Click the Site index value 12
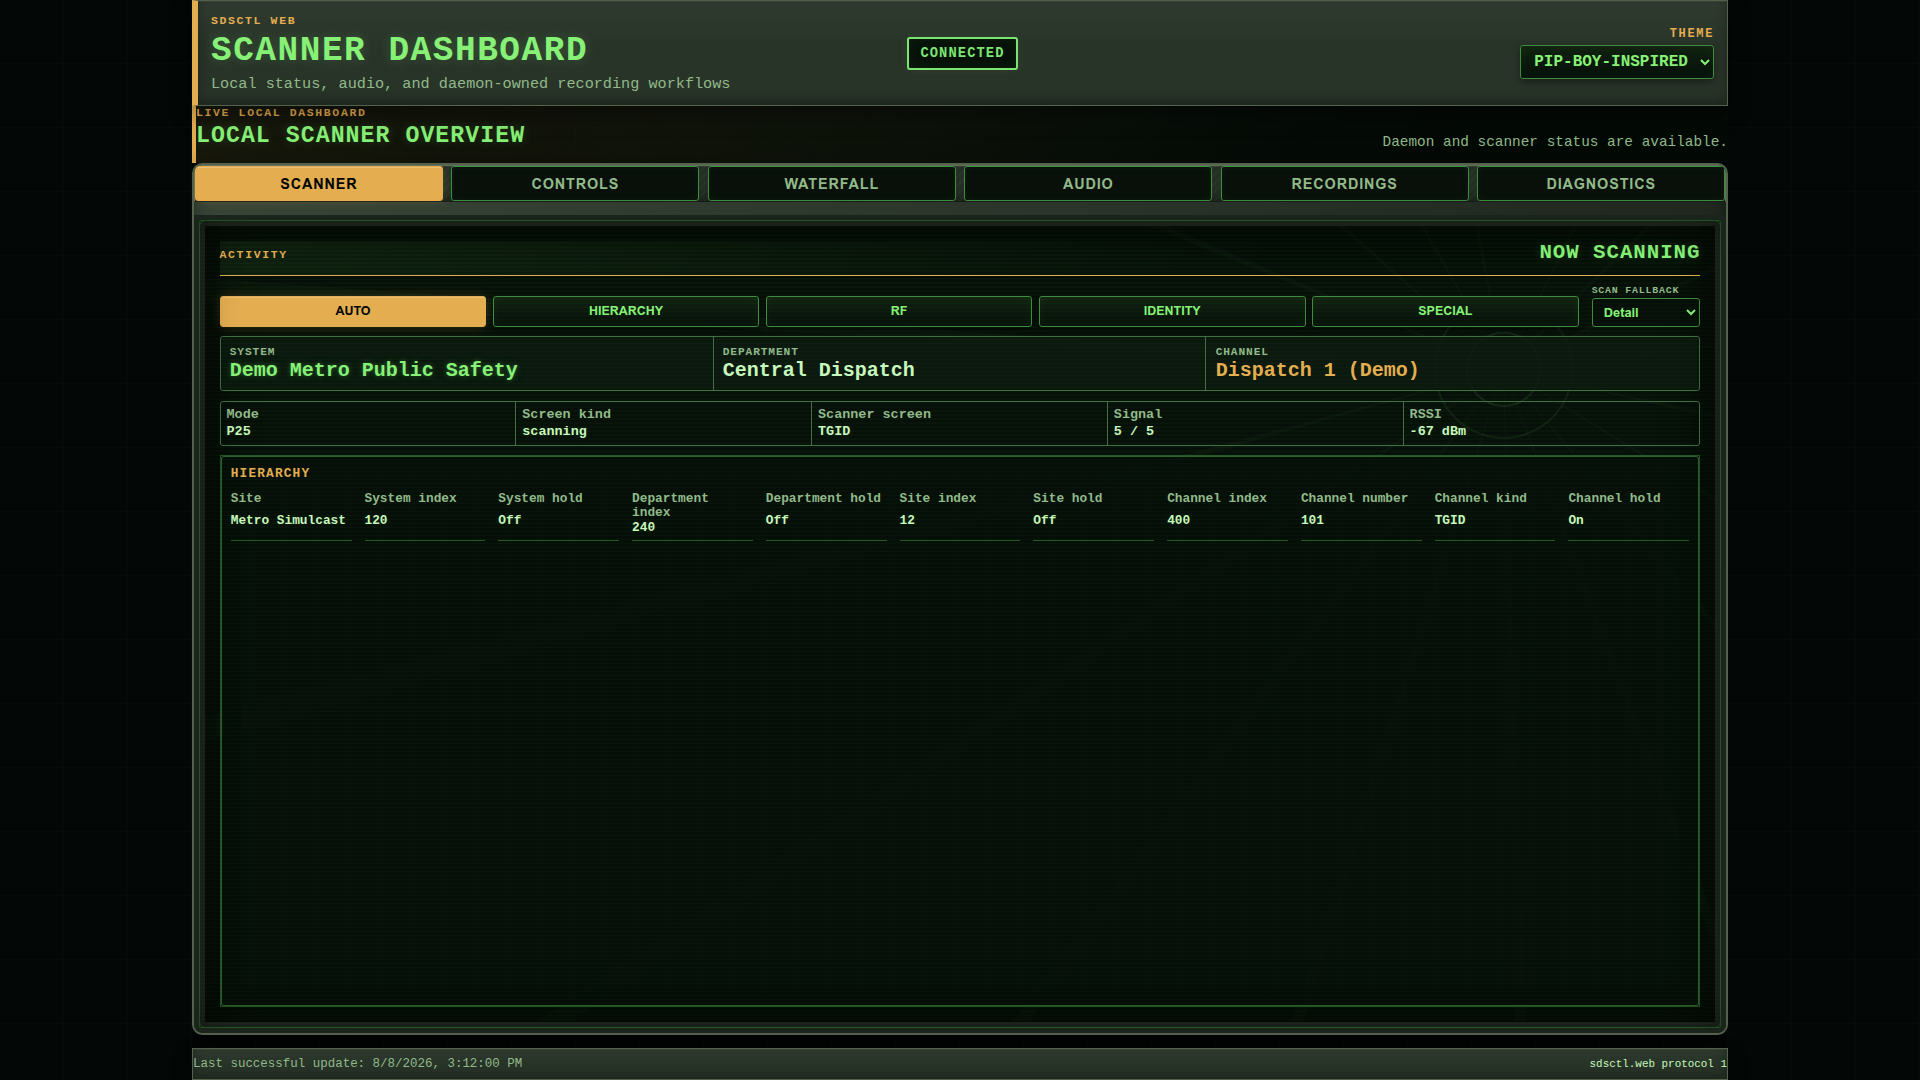 [907, 520]
